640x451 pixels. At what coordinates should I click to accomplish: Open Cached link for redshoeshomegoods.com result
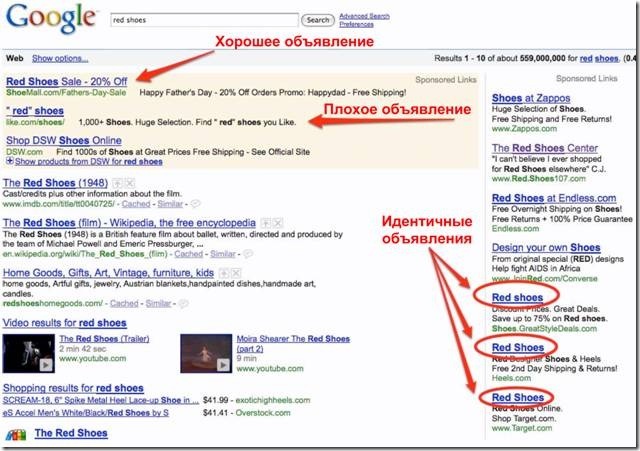[x=124, y=303]
